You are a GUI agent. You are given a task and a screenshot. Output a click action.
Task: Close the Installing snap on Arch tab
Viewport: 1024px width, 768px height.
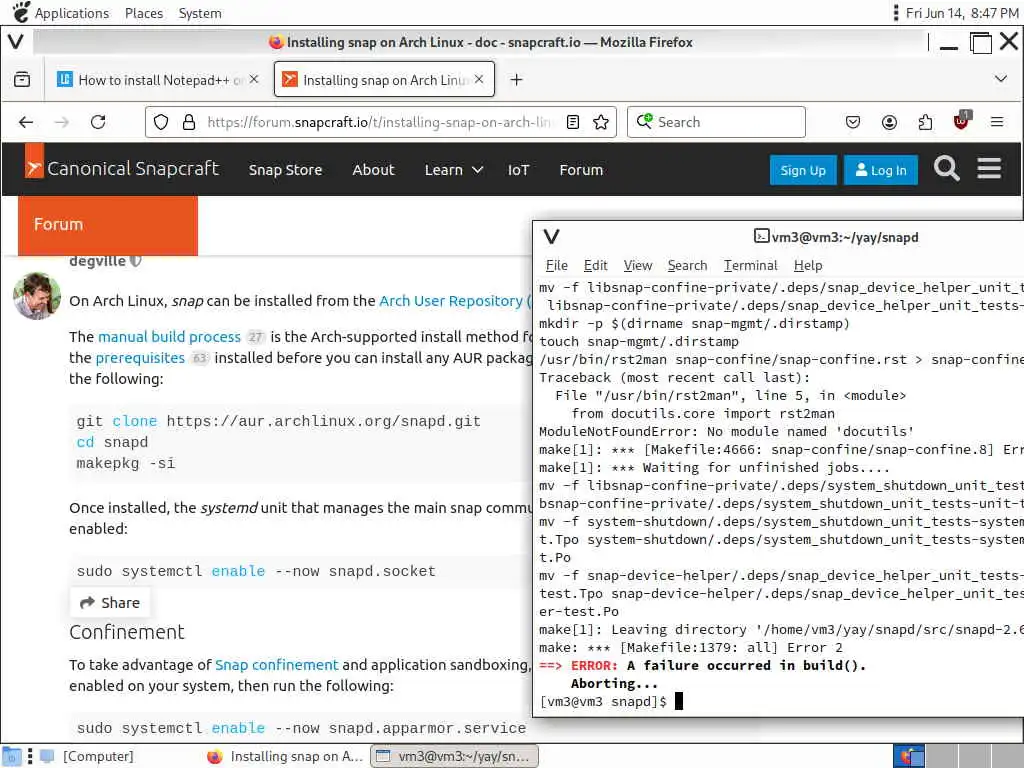click(479, 79)
